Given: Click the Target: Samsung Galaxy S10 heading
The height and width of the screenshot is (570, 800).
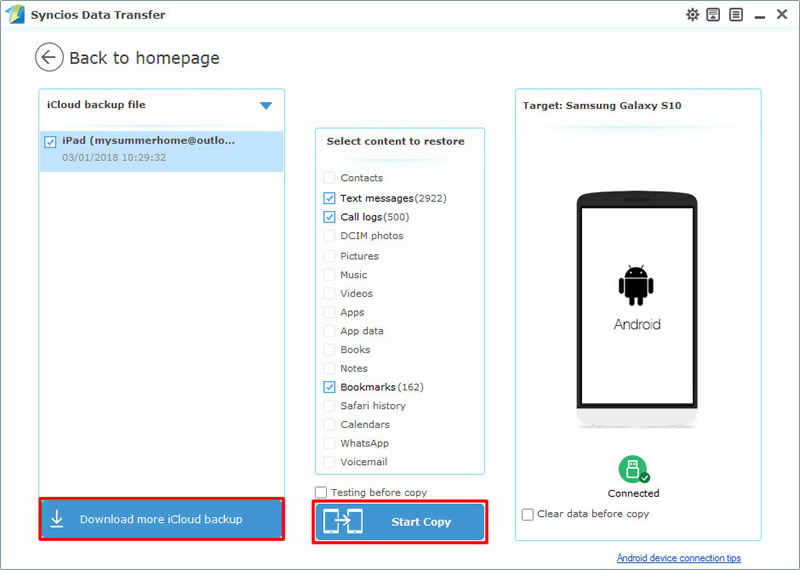Looking at the screenshot, I should [x=602, y=106].
